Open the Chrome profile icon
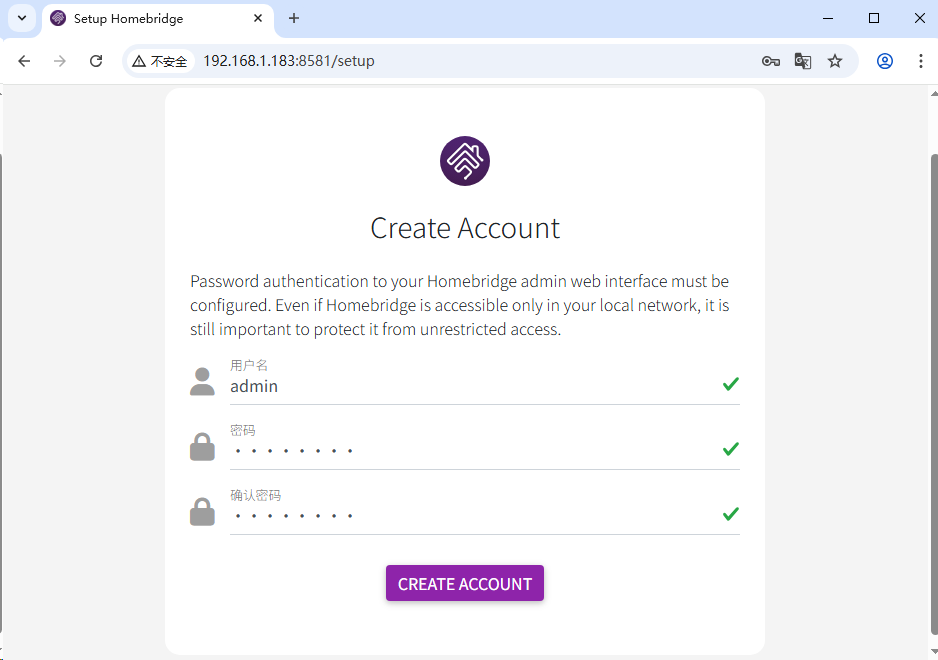The height and width of the screenshot is (660, 938). pyautogui.click(x=885, y=61)
